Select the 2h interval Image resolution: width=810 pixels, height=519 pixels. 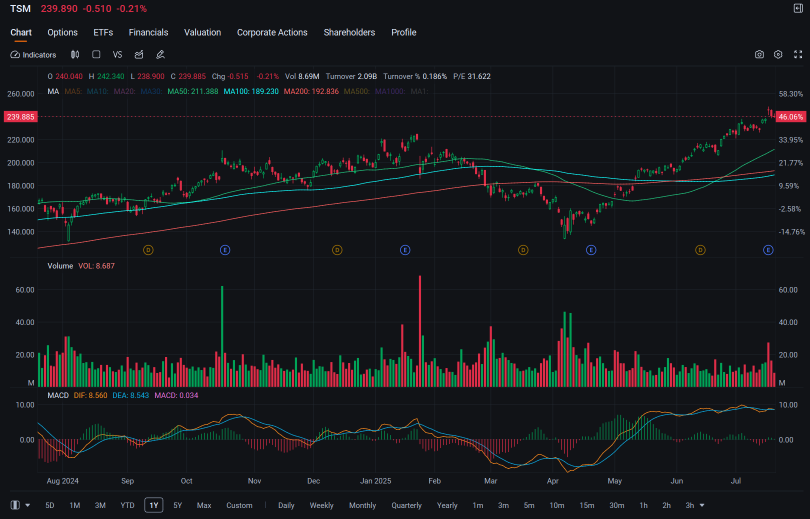(x=666, y=505)
